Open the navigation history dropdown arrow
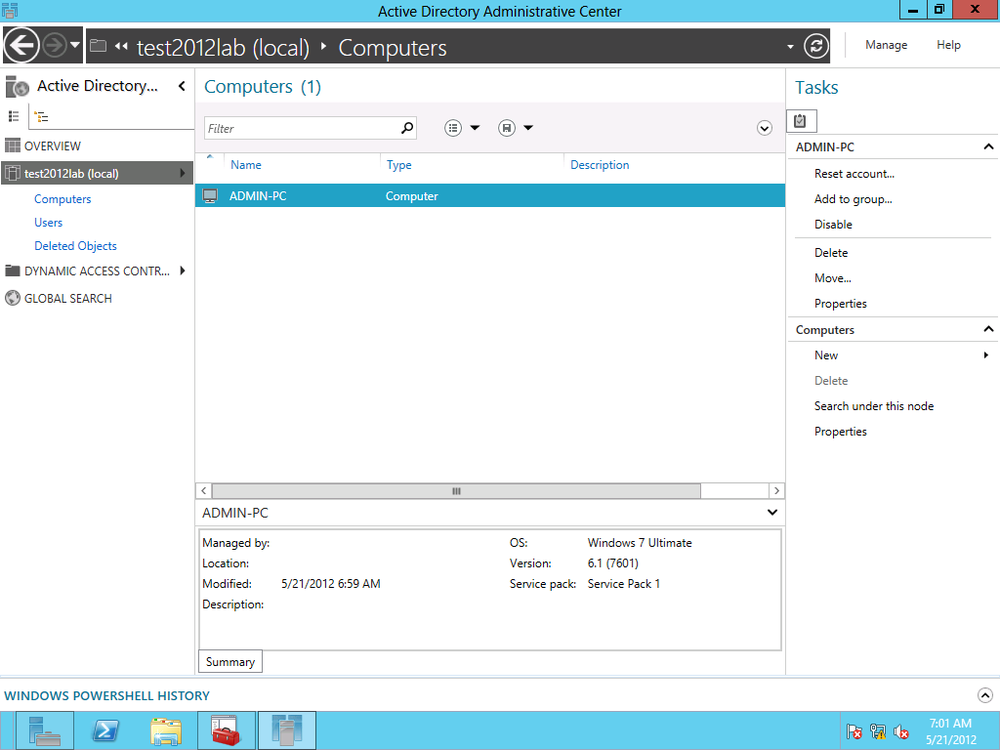Image resolution: width=1000 pixels, height=750 pixels. [75, 45]
